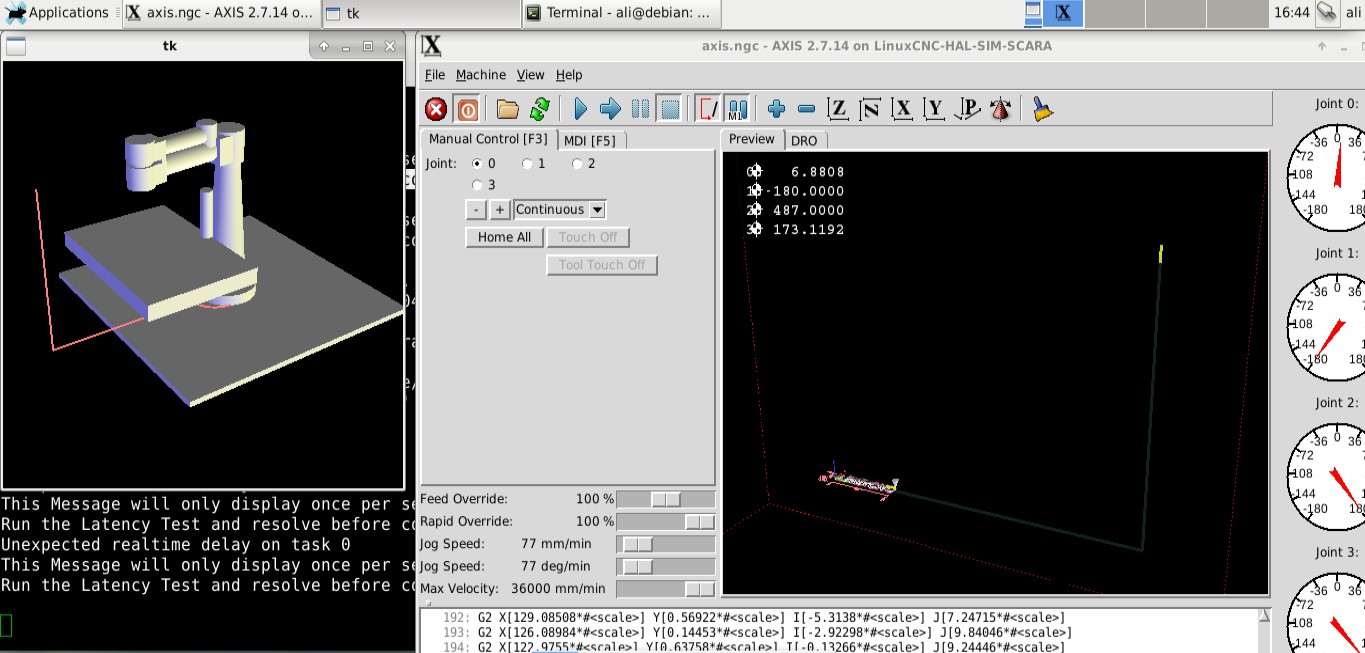The width and height of the screenshot is (1365, 653).
Task: Select joint 2 radio button
Action: click(577, 163)
